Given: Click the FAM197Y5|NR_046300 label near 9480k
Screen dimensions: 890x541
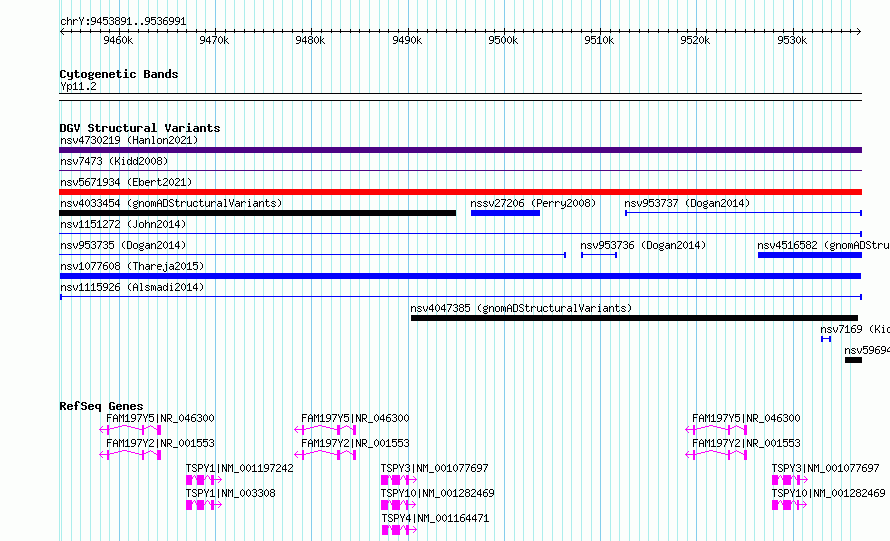Looking at the screenshot, I should tap(355, 418).
